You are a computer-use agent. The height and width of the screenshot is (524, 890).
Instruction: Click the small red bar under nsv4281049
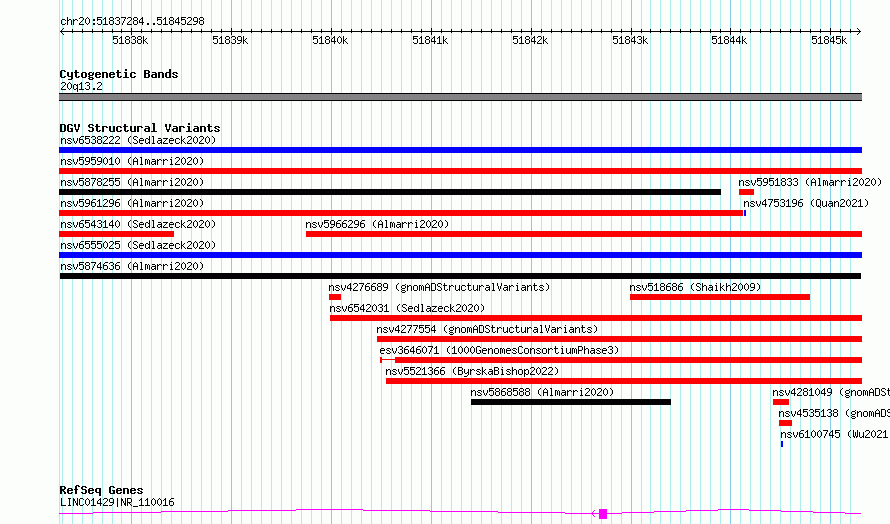coord(780,402)
